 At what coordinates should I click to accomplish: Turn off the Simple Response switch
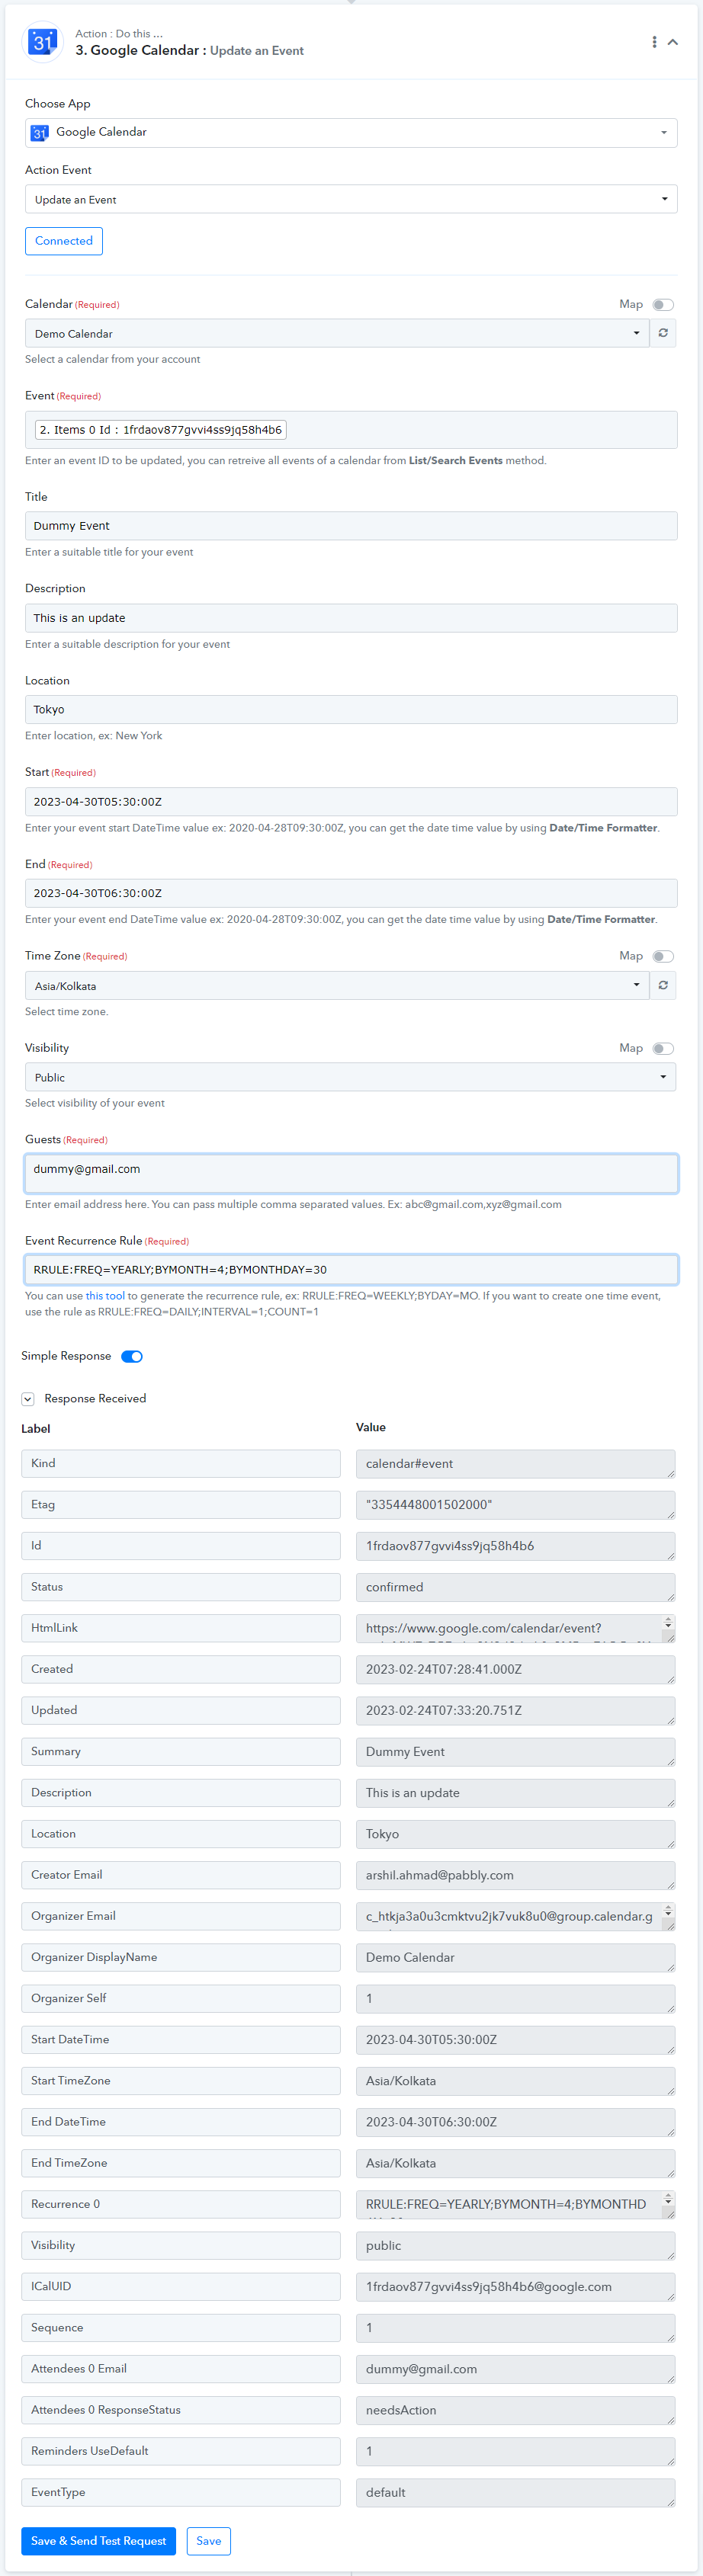[132, 1356]
